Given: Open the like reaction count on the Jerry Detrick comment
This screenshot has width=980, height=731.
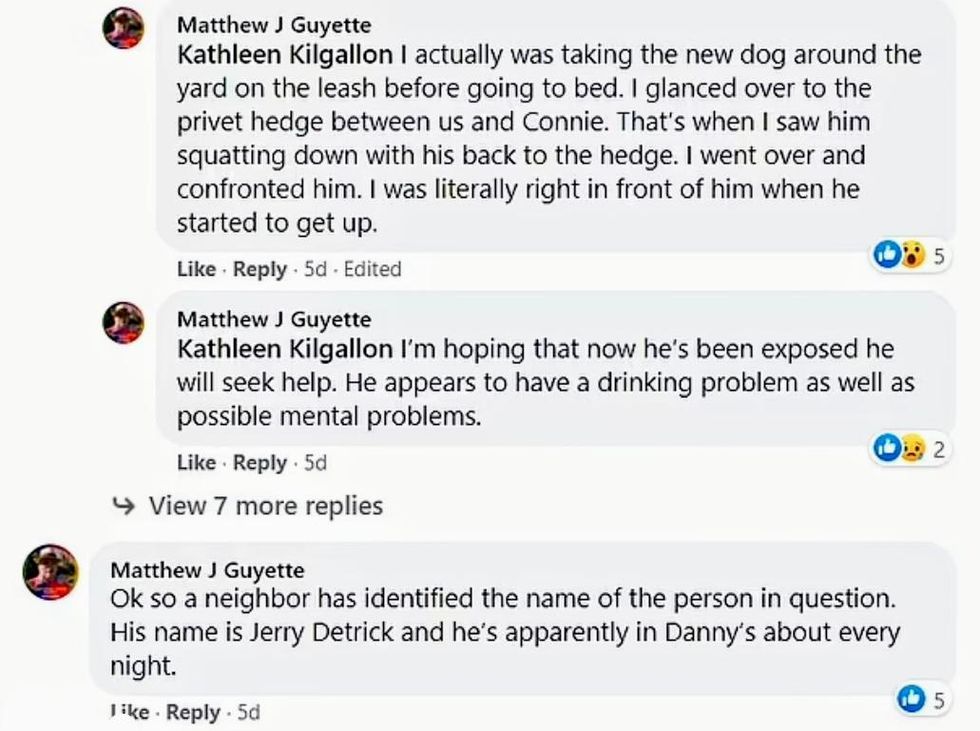Looking at the screenshot, I should click(x=922, y=700).
